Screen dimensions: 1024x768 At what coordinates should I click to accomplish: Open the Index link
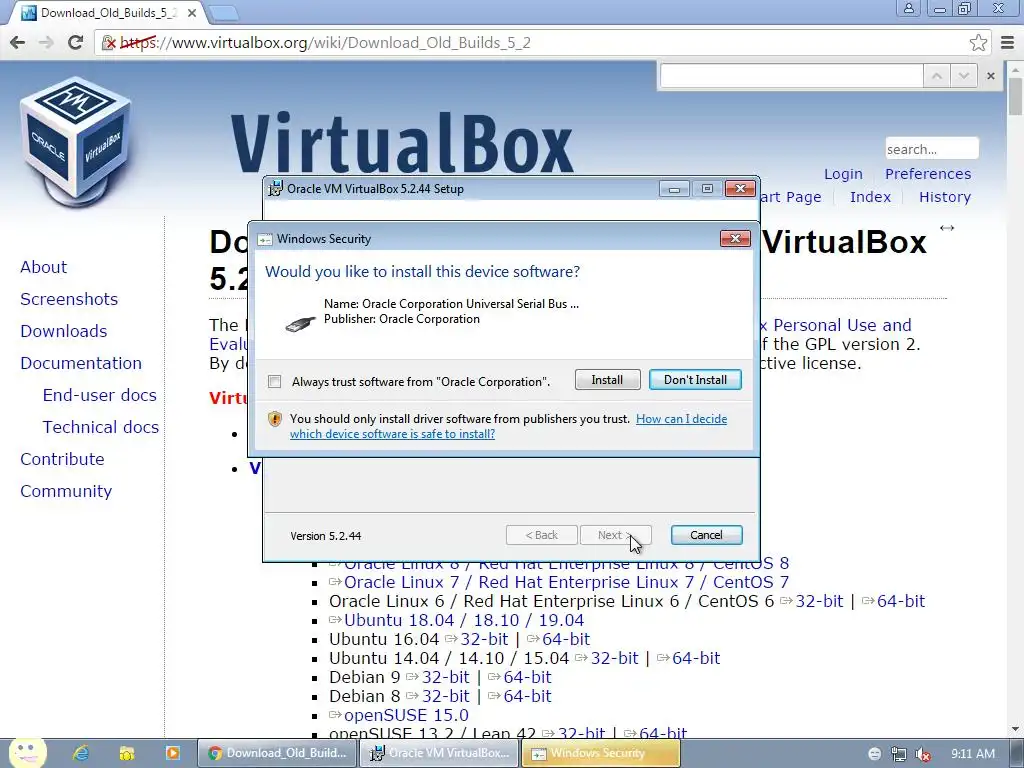click(871, 197)
